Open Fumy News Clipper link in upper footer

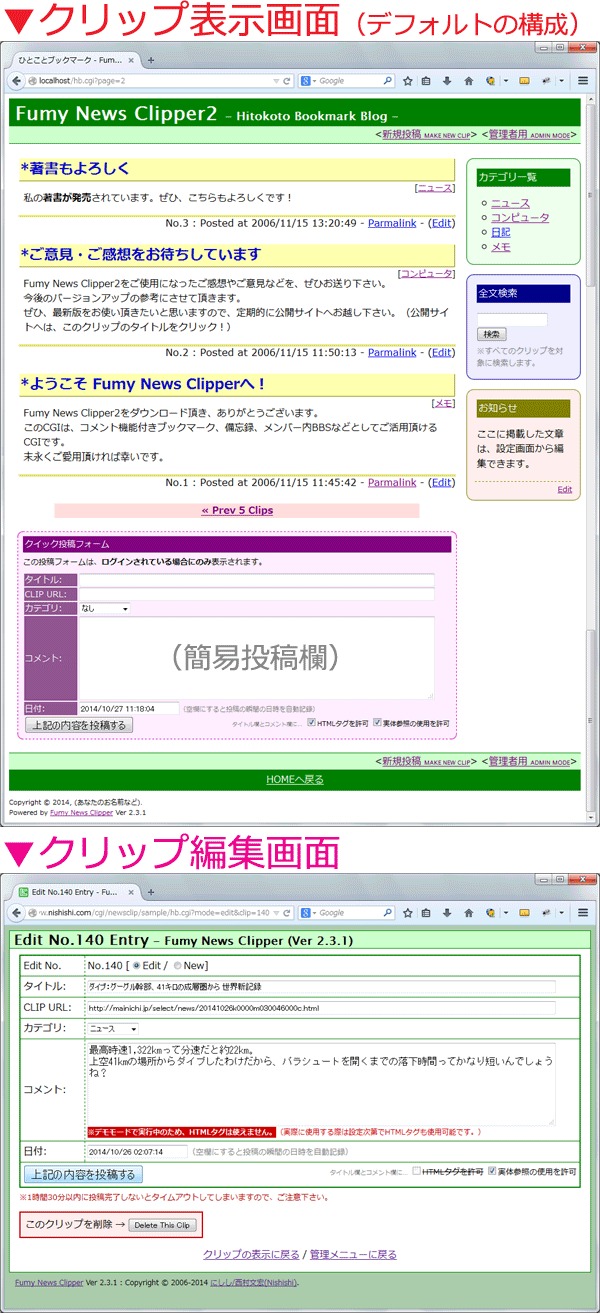click(x=83, y=813)
